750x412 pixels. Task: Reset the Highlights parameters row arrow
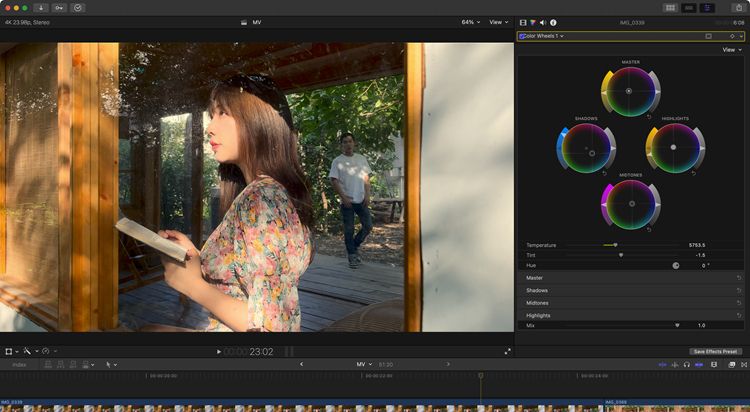pyautogui.click(x=739, y=315)
